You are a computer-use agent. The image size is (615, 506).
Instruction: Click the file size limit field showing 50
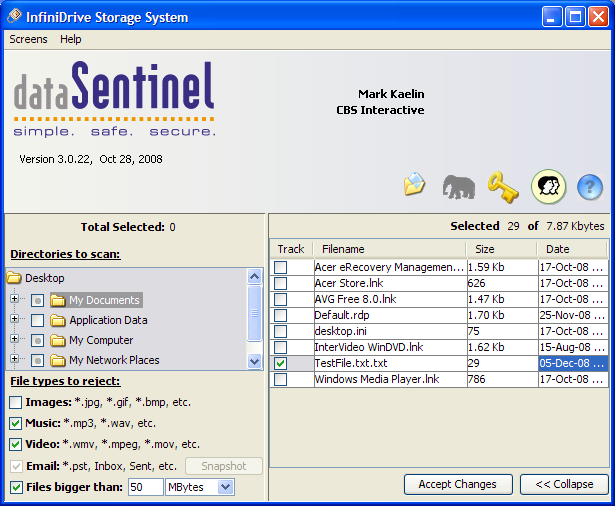pos(145,487)
